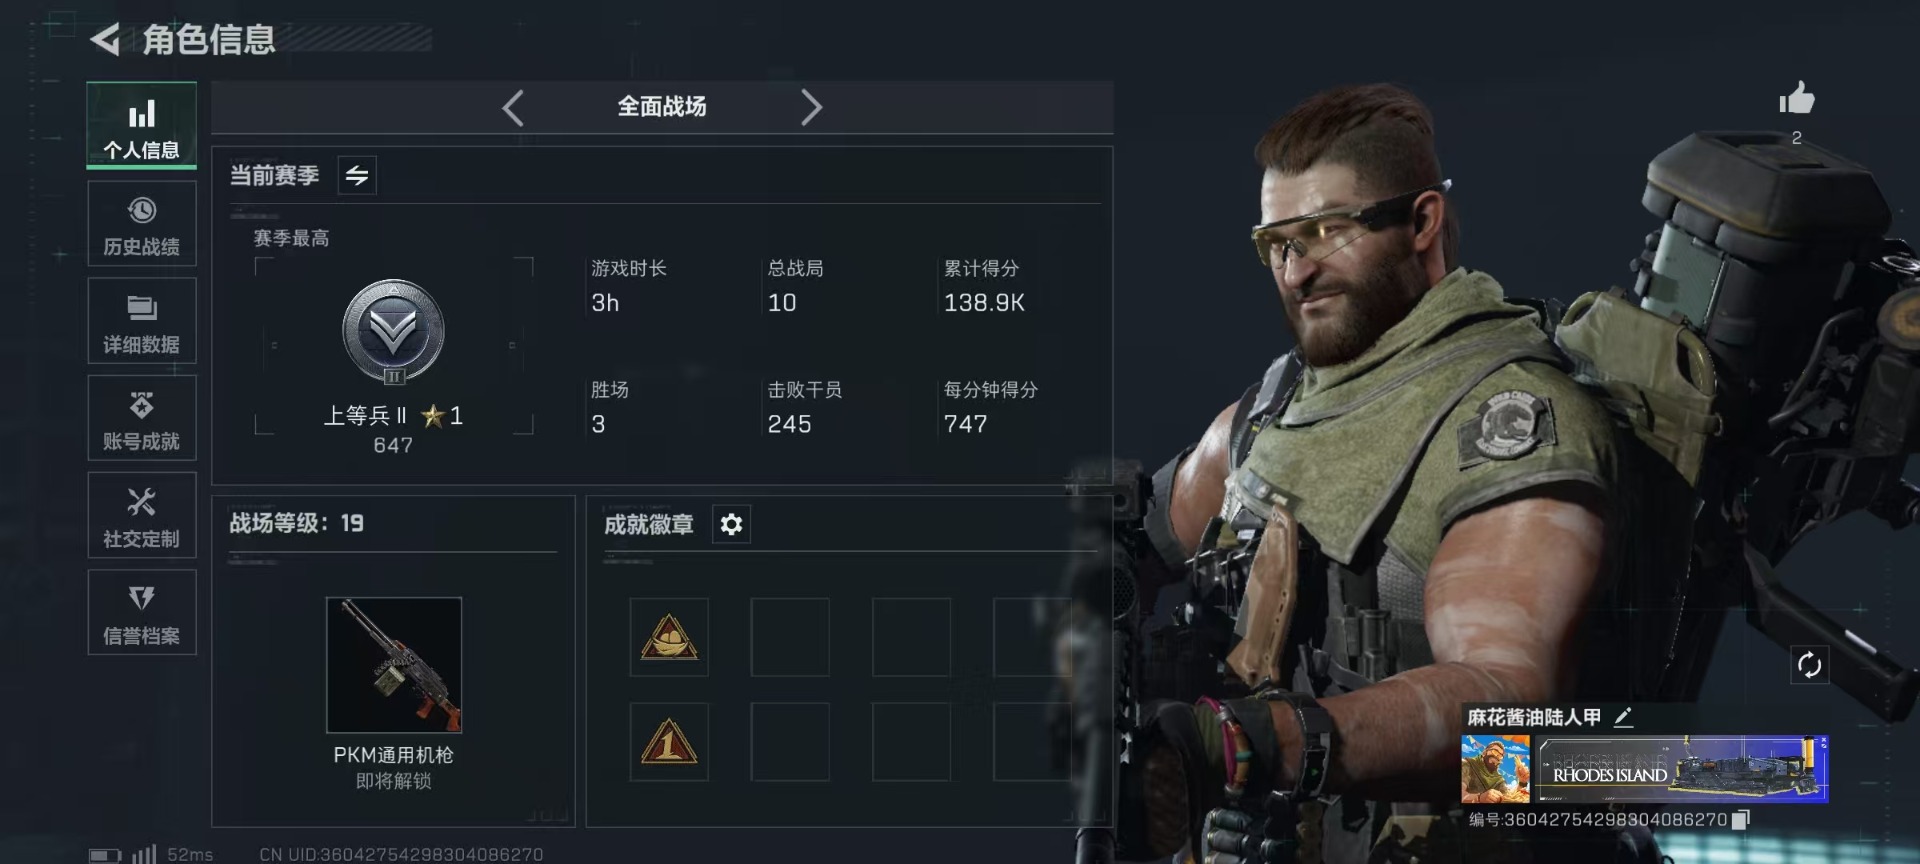
Task: Select the PKM通用机枪 weapon thumbnail
Action: [394, 665]
